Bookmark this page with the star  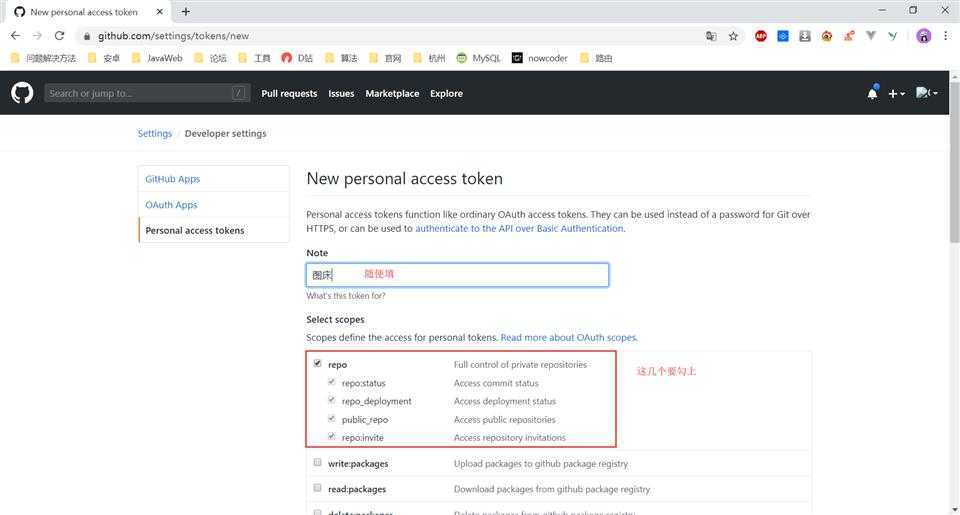(x=733, y=36)
